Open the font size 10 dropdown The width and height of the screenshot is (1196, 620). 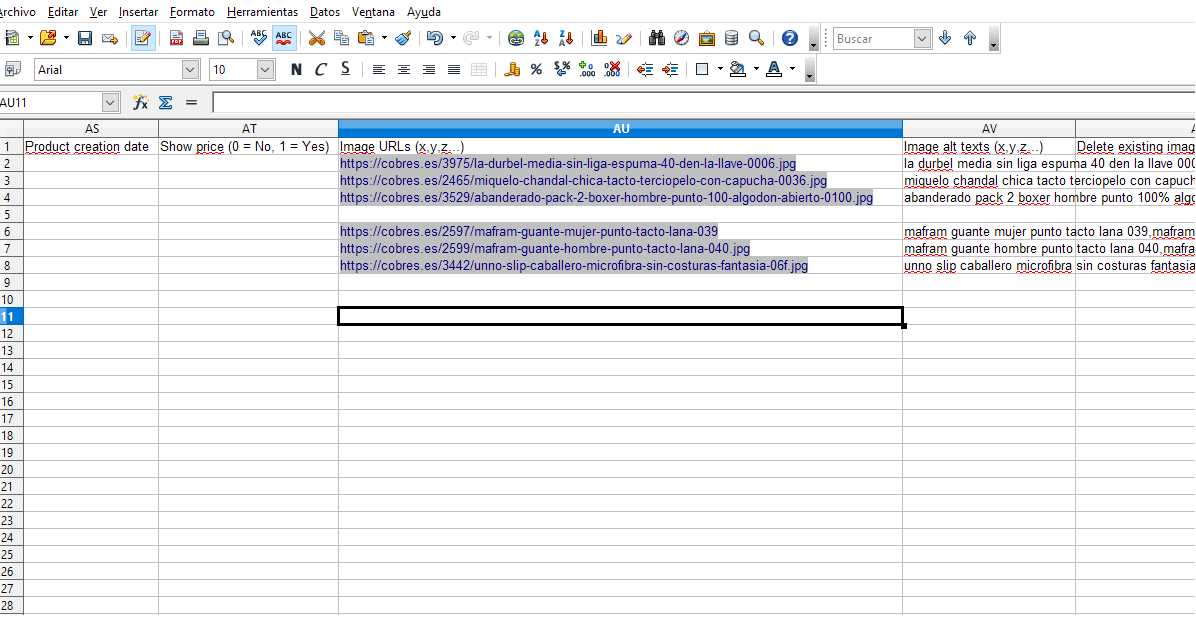coord(265,69)
